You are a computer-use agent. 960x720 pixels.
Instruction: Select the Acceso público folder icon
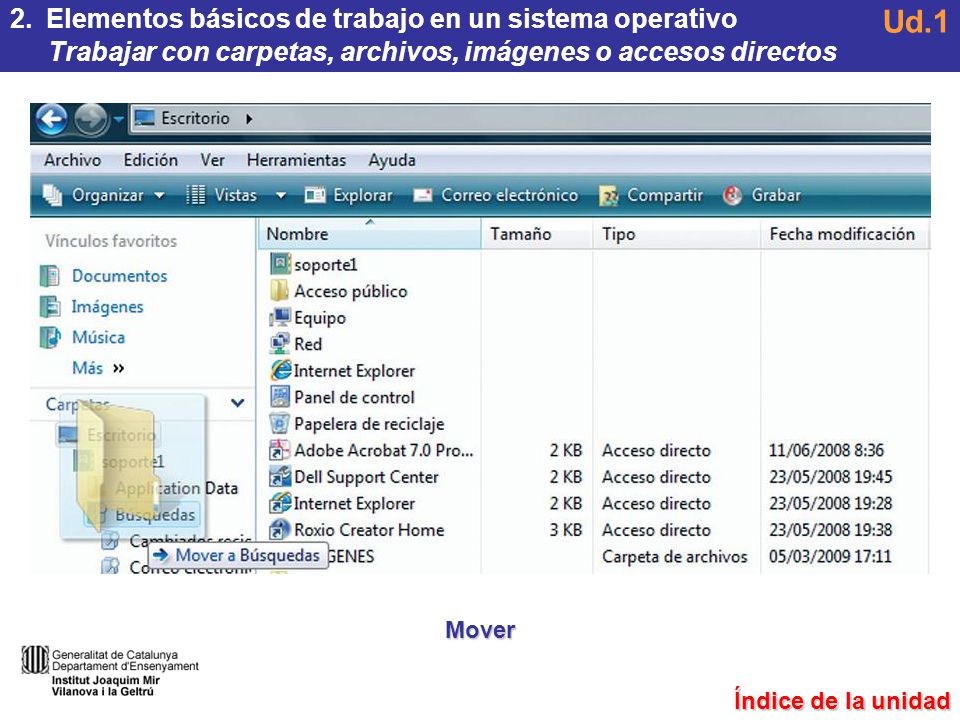pos(279,291)
